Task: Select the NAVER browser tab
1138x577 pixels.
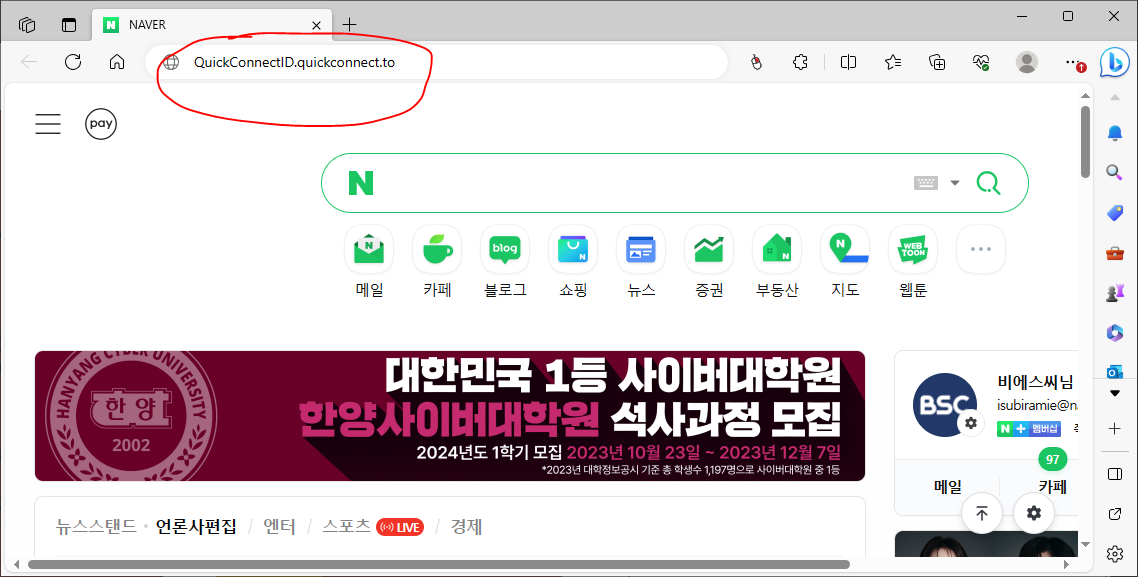Action: point(212,25)
